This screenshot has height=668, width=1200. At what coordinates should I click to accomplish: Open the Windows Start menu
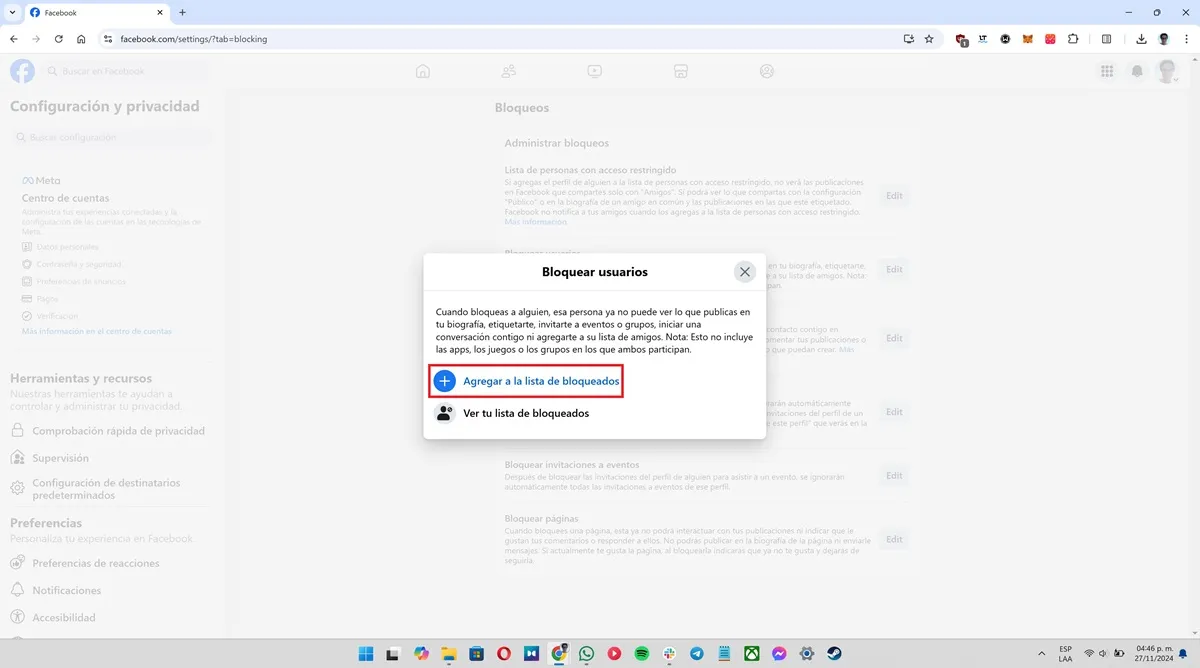coord(366,653)
